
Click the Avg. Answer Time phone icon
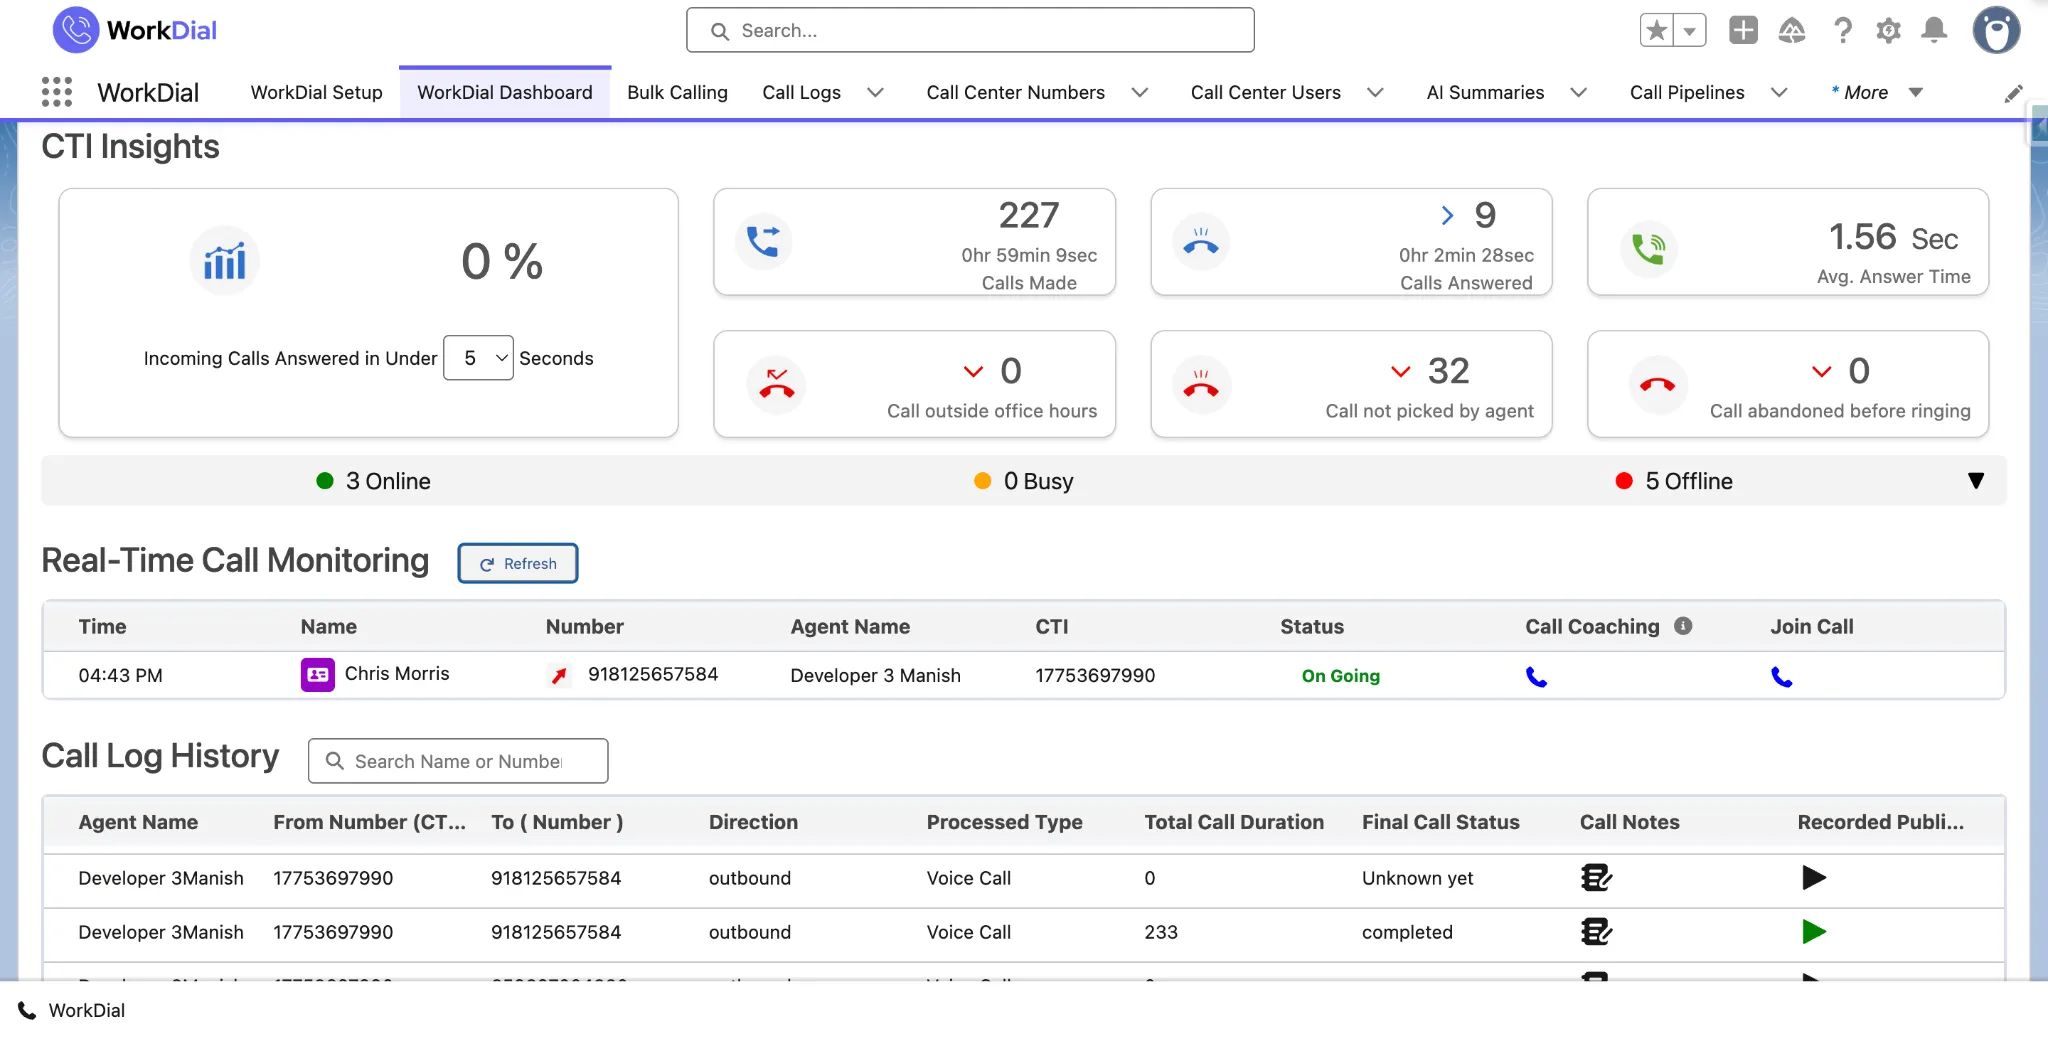[x=1649, y=249]
